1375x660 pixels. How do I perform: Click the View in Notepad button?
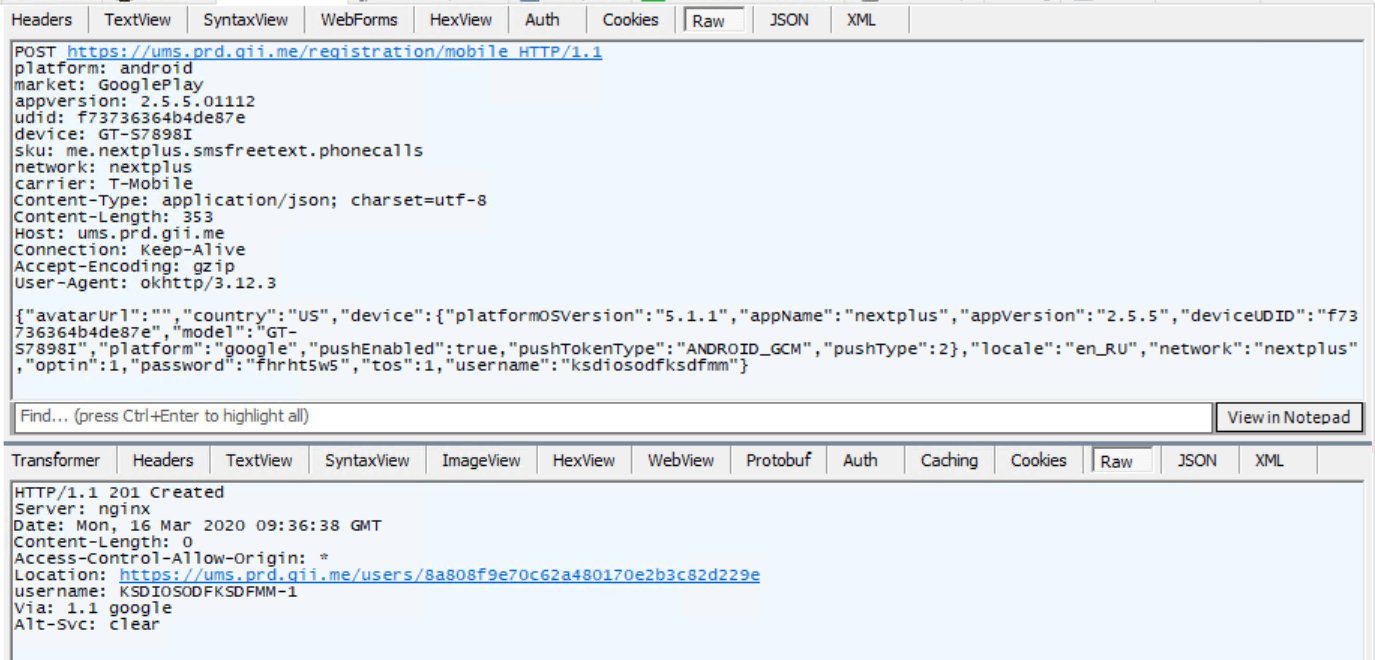point(1289,417)
